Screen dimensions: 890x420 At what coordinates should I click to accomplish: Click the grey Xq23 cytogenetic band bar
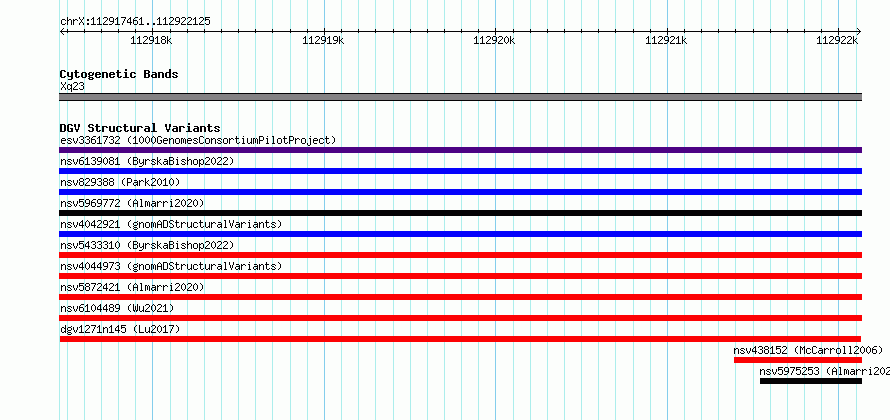tap(460, 97)
